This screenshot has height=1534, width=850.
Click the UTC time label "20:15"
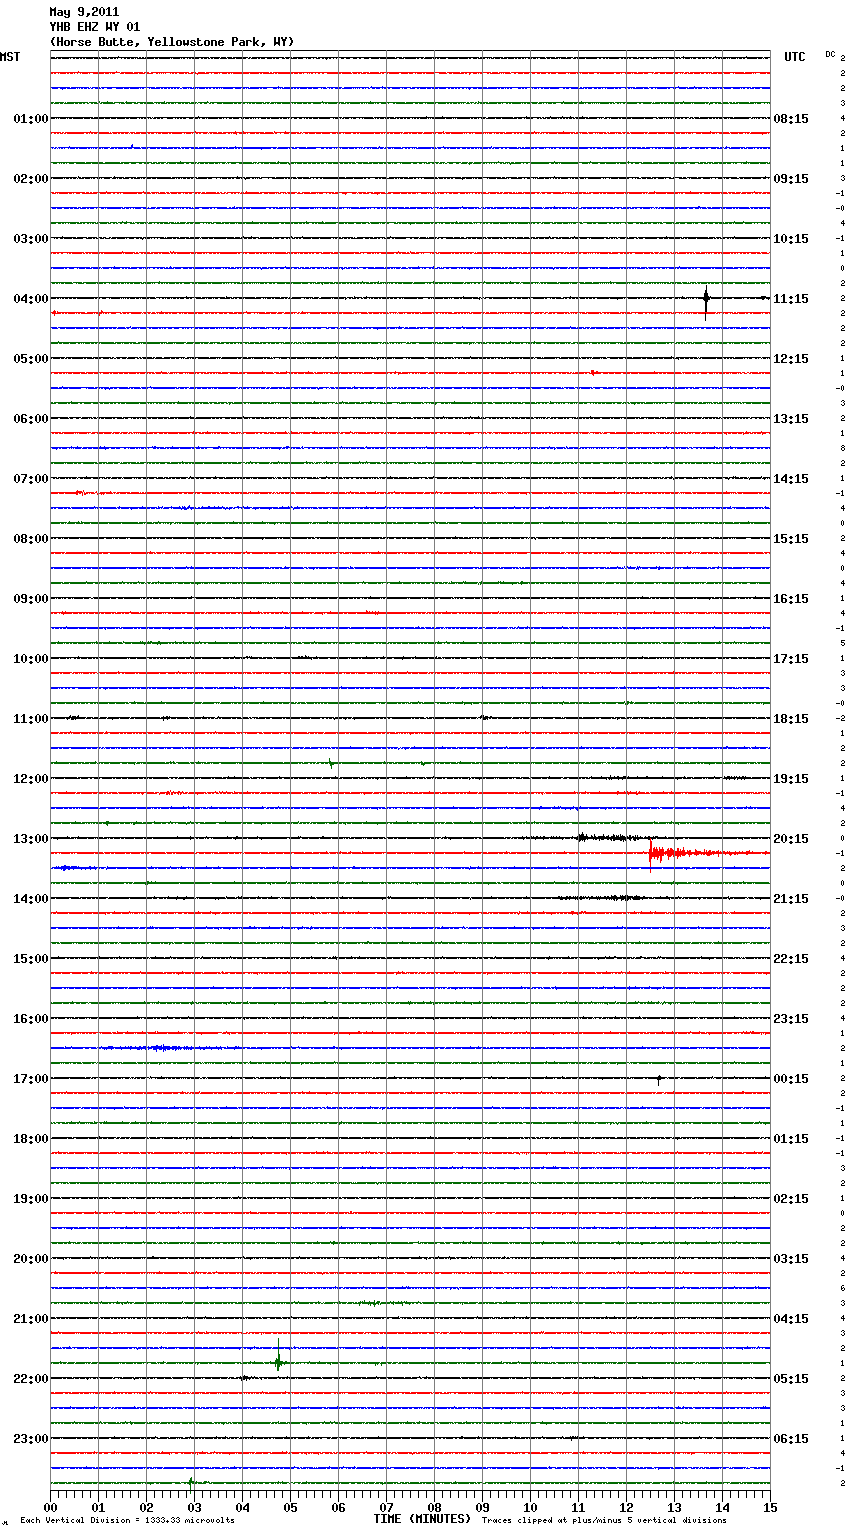(791, 839)
